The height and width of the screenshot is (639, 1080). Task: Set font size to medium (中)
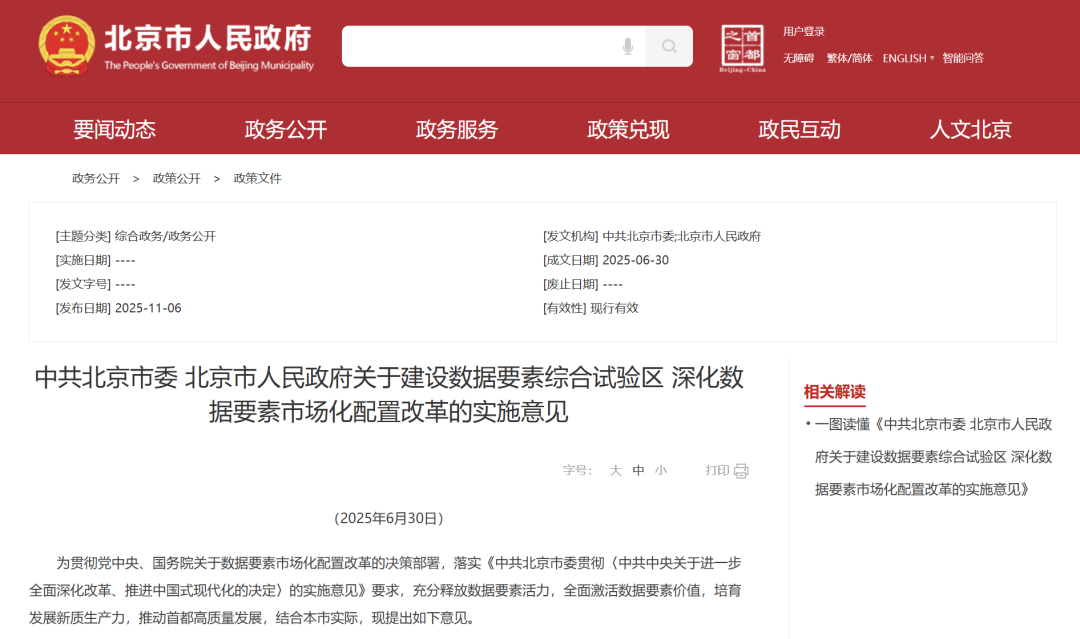[x=639, y=470]
